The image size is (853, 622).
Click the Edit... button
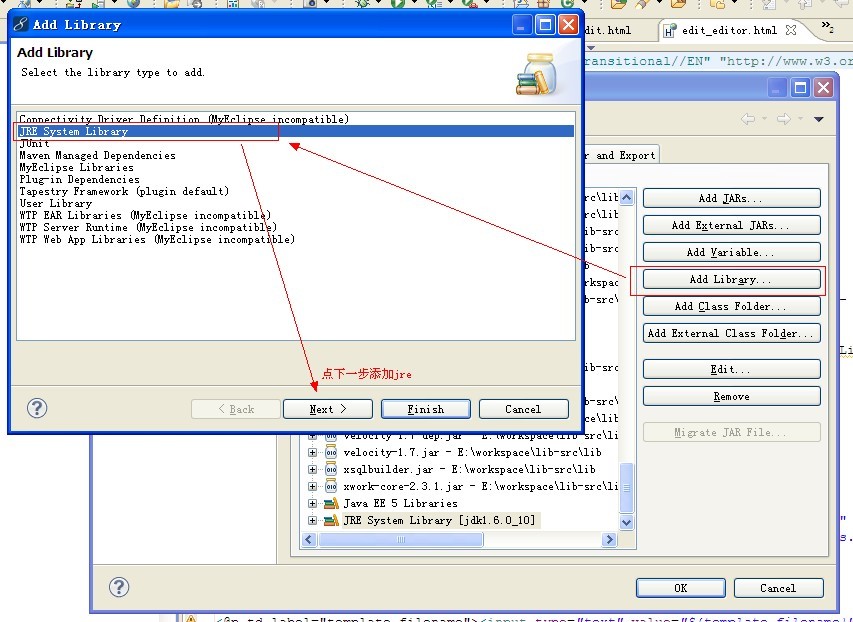(x=732, y=369)
